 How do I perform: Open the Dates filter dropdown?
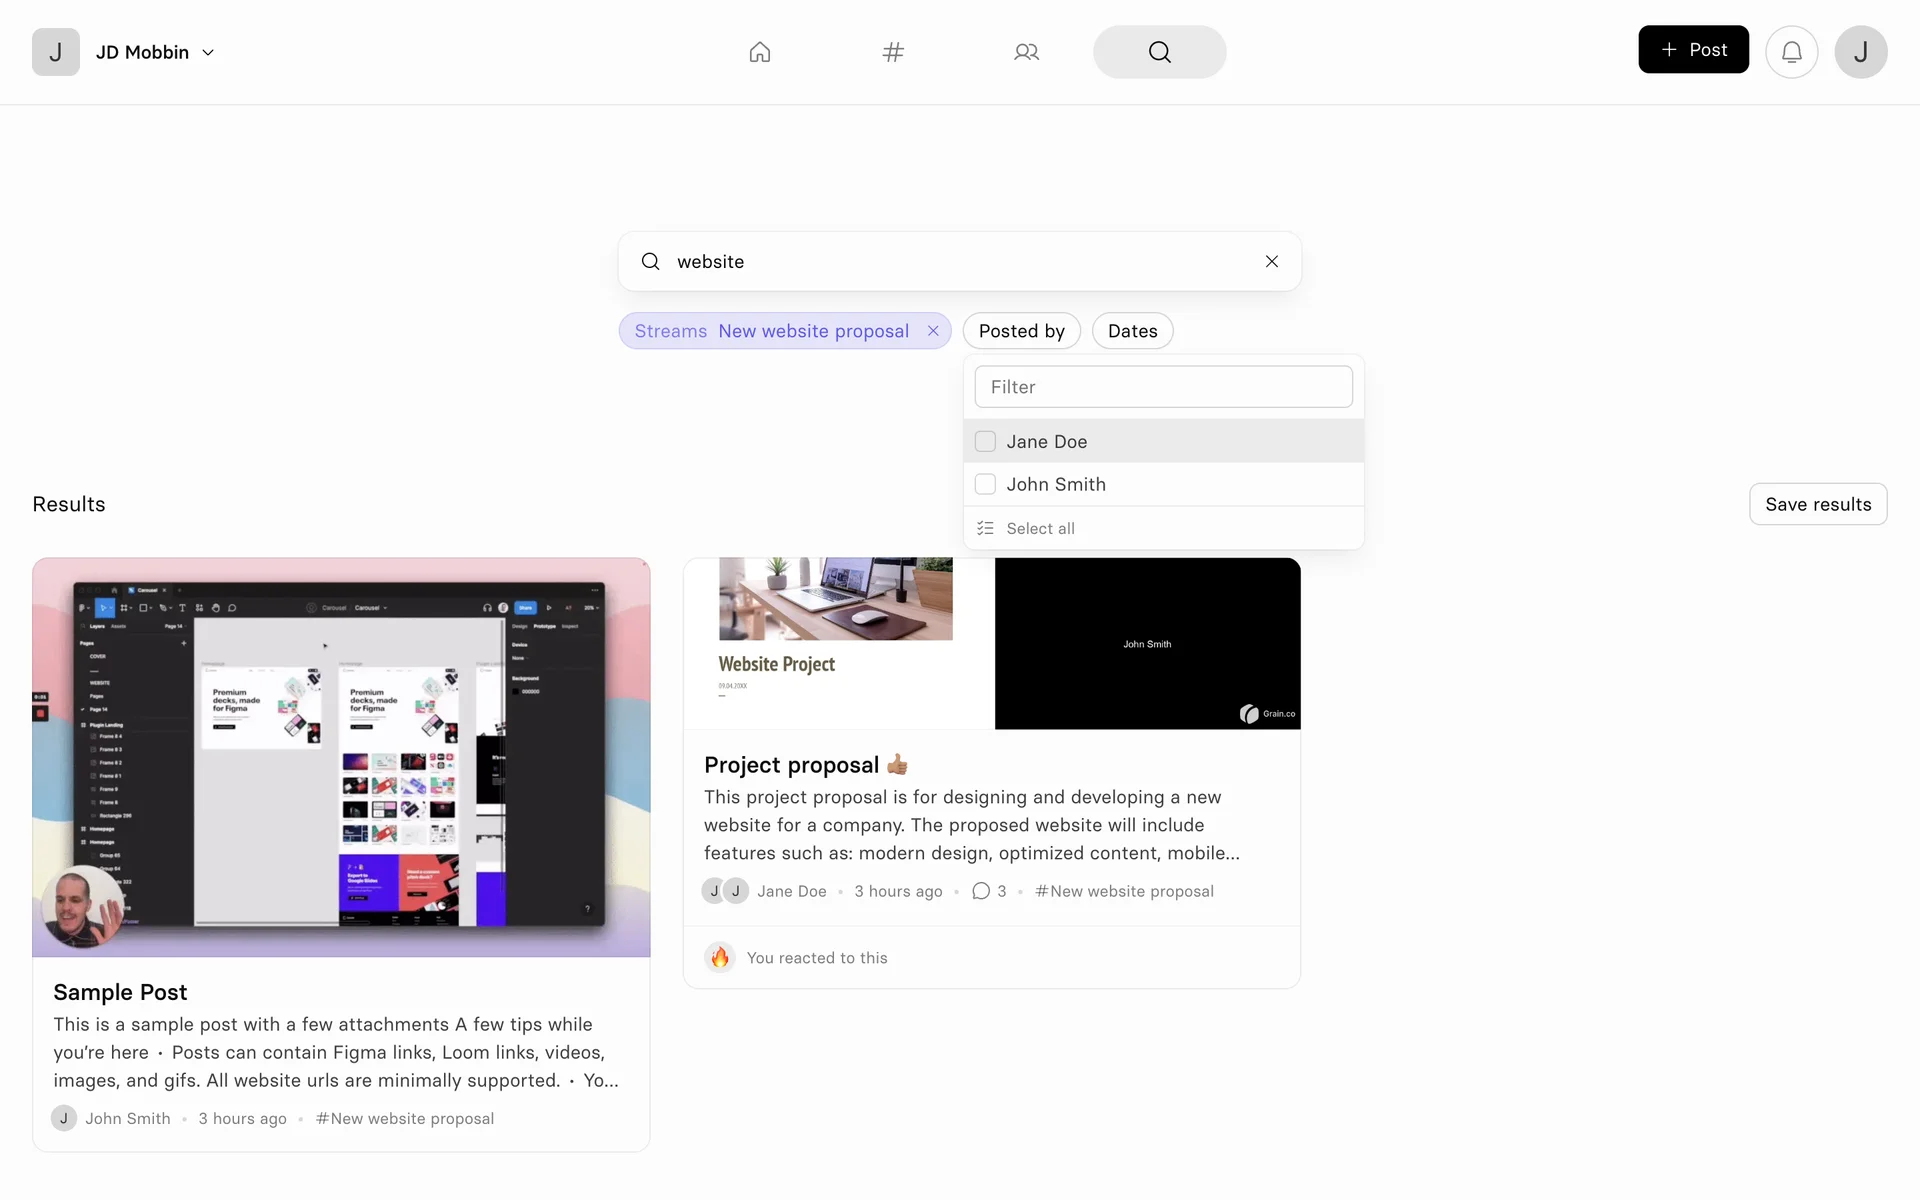pyautogui.click(x=1132, y=331)
